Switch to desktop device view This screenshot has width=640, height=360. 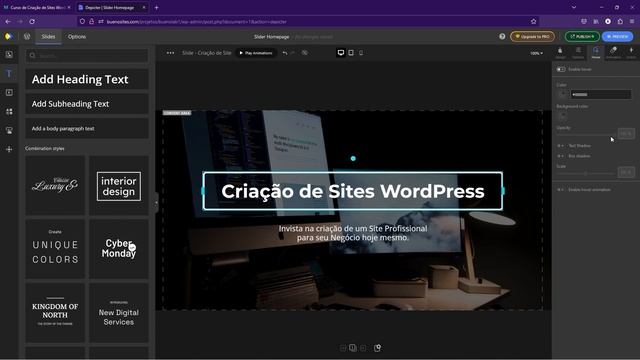tap(341, 53)
